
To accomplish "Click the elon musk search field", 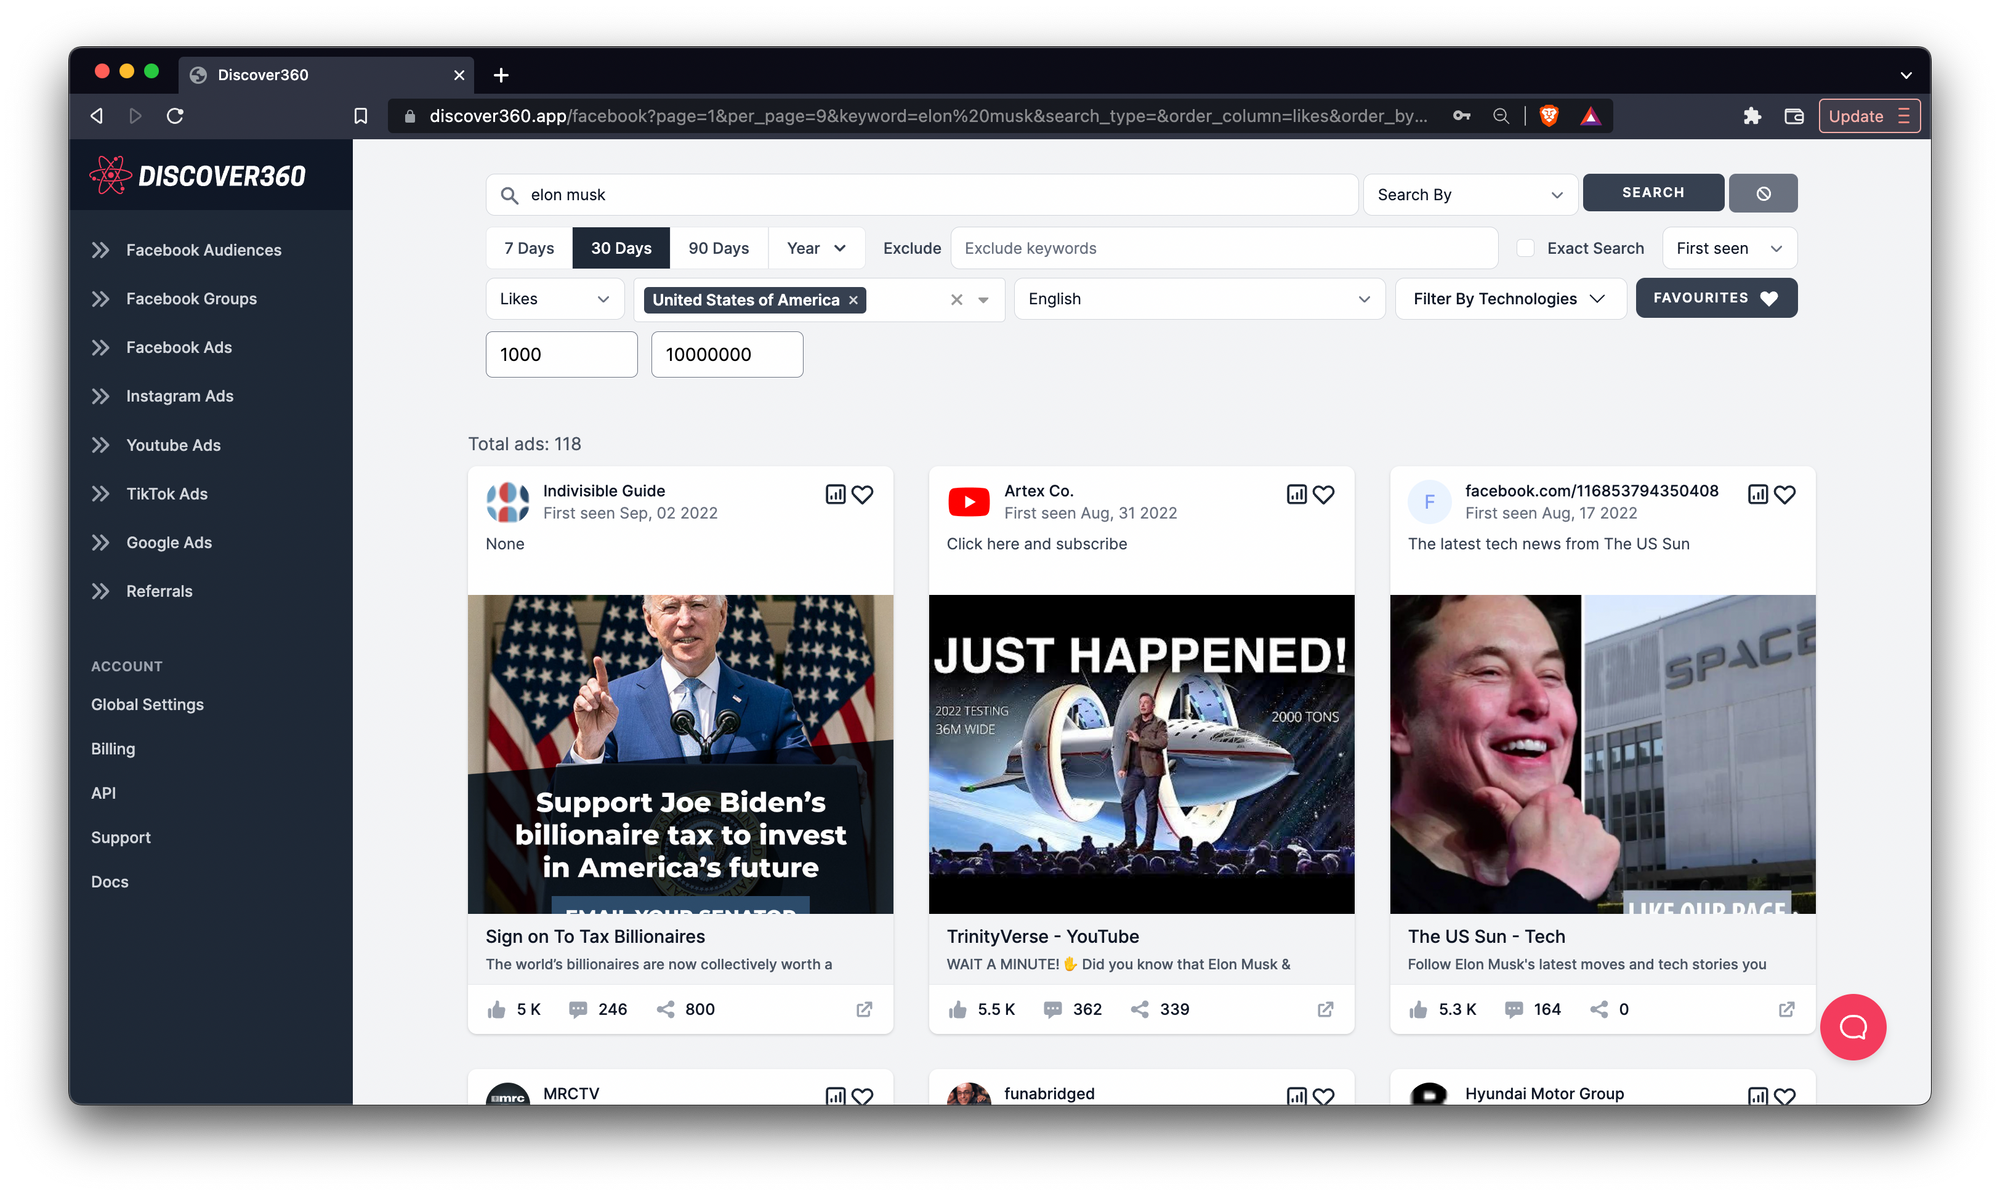I will (922, 195).
